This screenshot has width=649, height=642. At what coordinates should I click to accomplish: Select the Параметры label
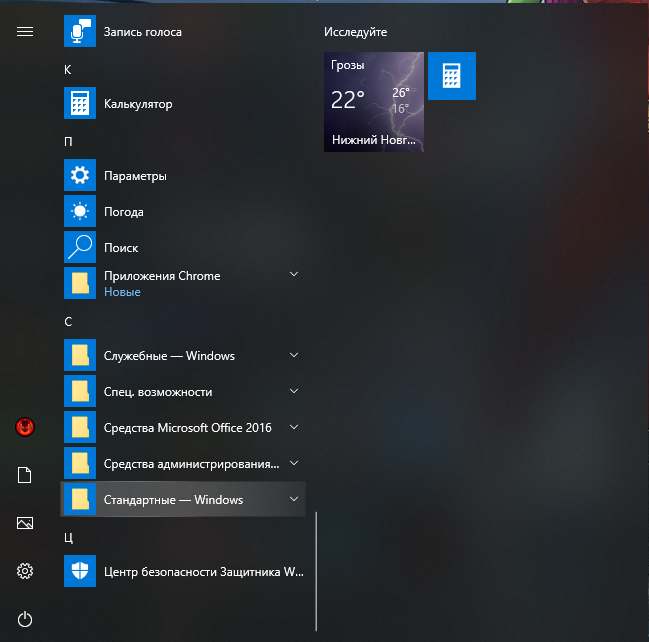click(x=135, y=176)
